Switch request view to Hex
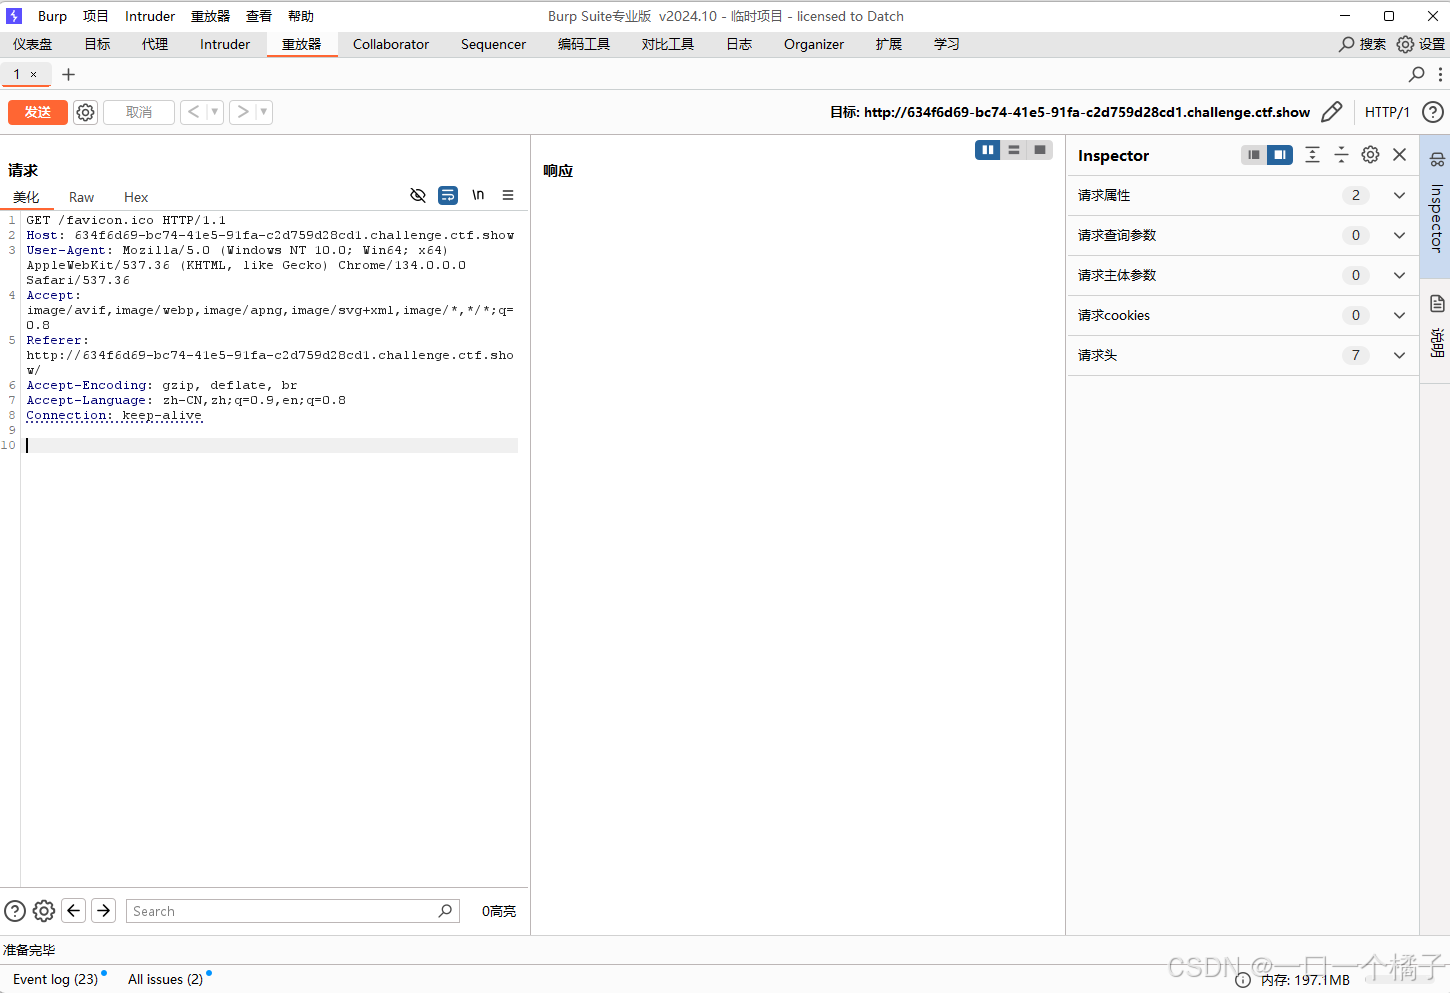 point(136,197)
